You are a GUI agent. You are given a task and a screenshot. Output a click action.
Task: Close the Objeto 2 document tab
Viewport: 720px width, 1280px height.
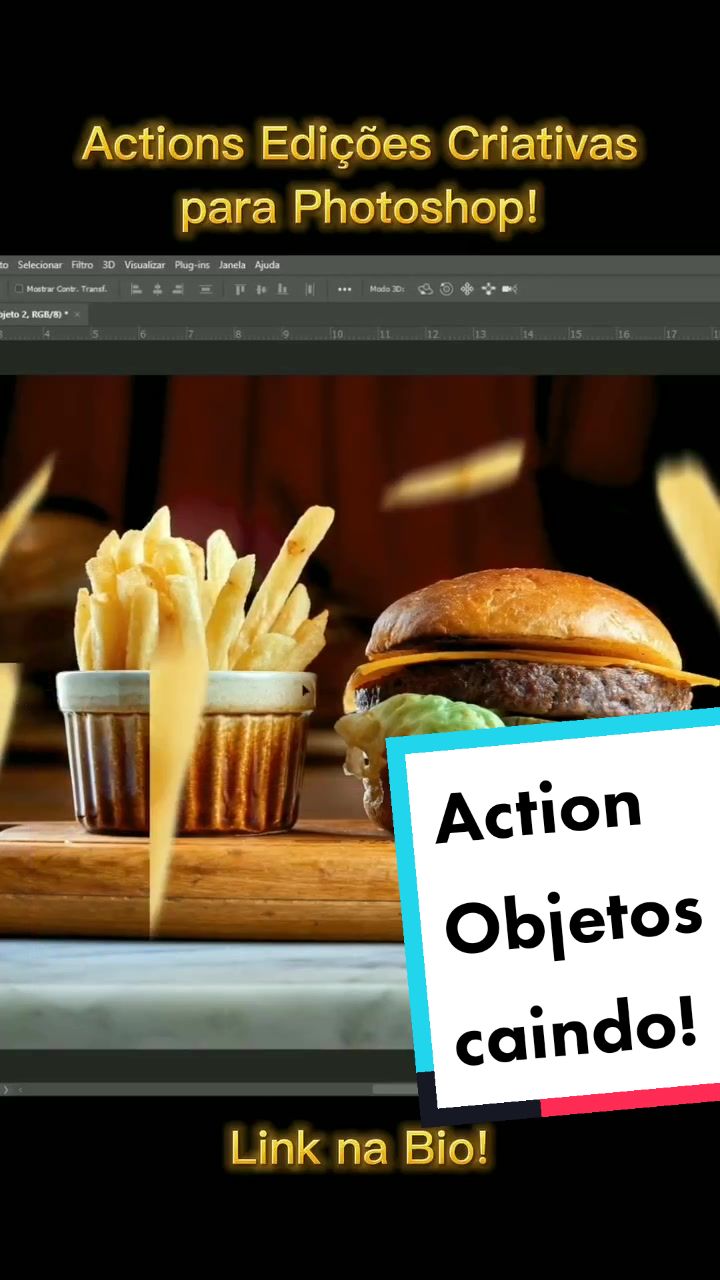click(77, 314)
